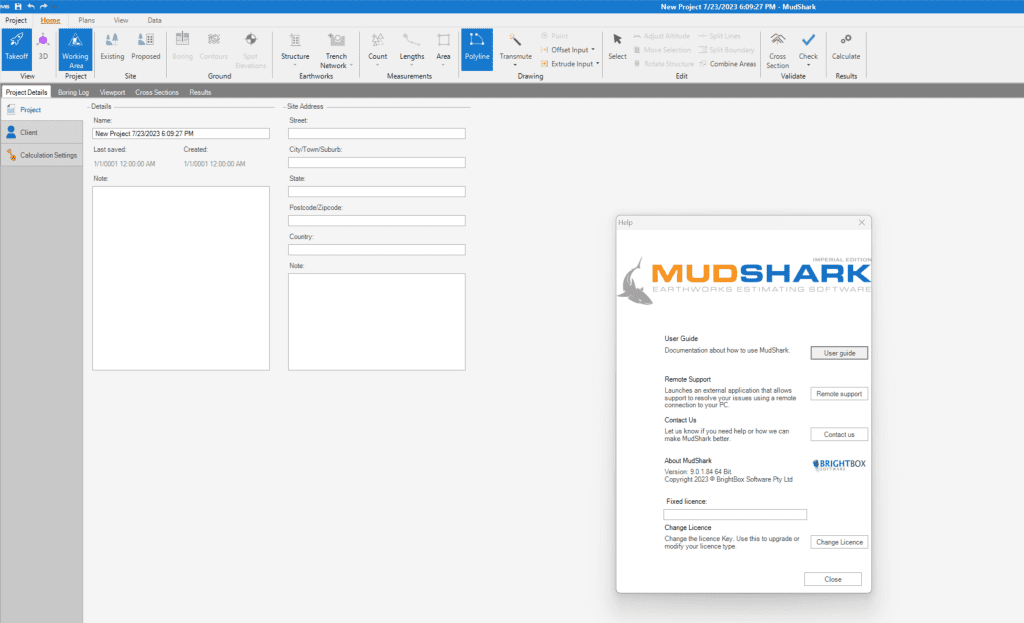
Task: Open the Plans ribbon tab
Action: (x=86, y=20)
